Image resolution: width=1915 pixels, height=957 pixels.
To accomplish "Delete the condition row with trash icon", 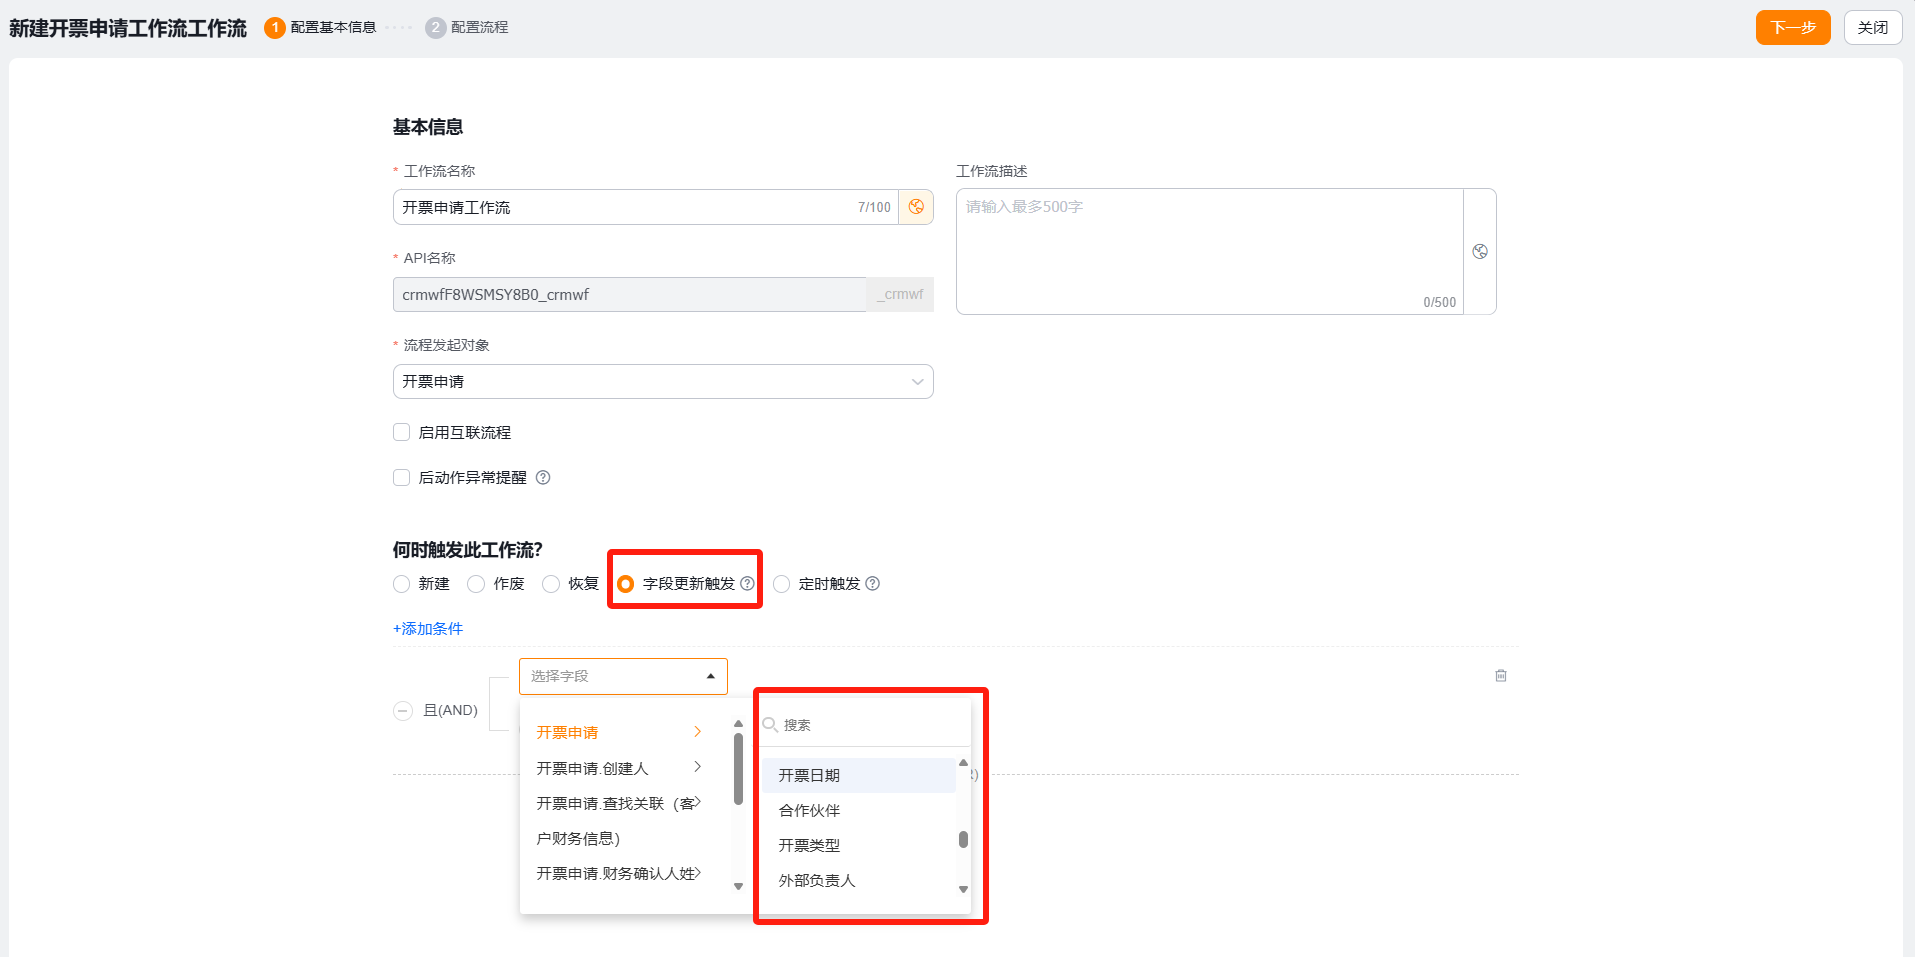I will [x=1500, y=676].
